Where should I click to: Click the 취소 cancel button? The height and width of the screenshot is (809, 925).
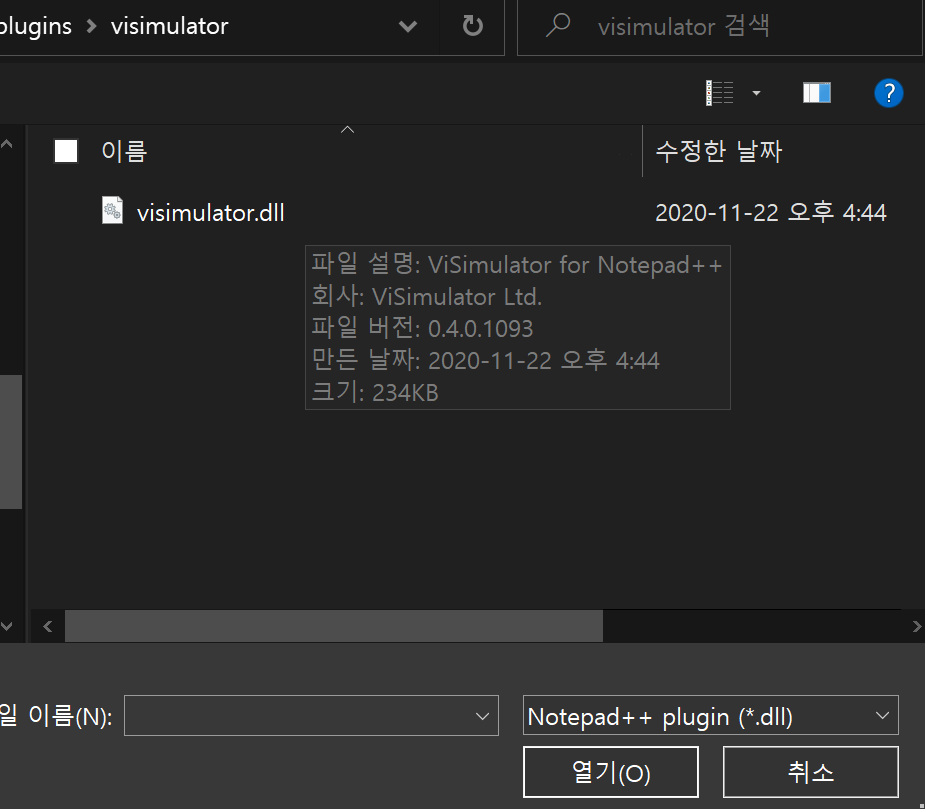tap(811, 772)
